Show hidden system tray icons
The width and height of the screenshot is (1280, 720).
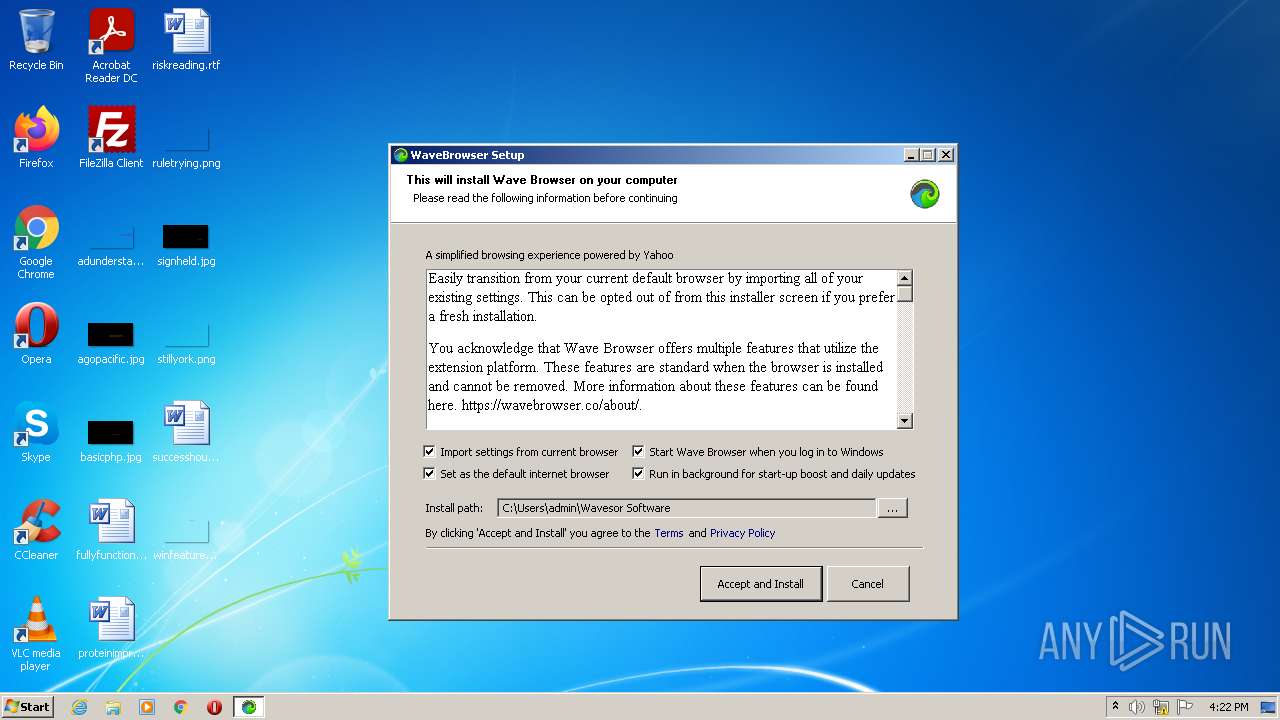[x=1115, y=707]
